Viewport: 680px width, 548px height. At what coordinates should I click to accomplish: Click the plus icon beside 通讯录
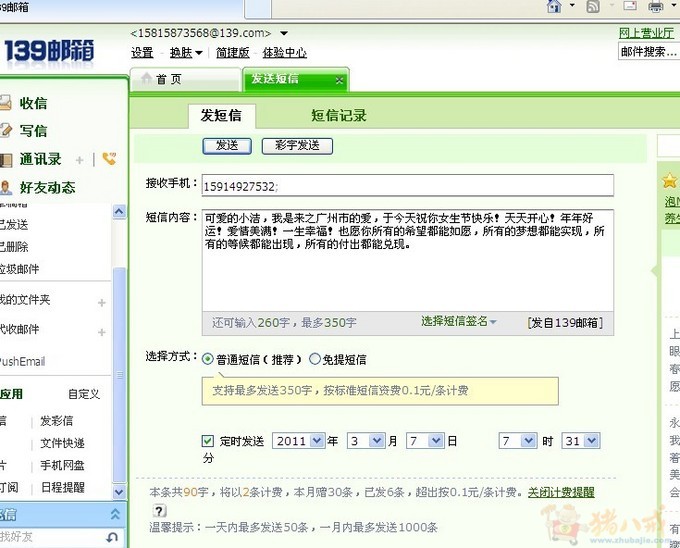pos(79,160)
